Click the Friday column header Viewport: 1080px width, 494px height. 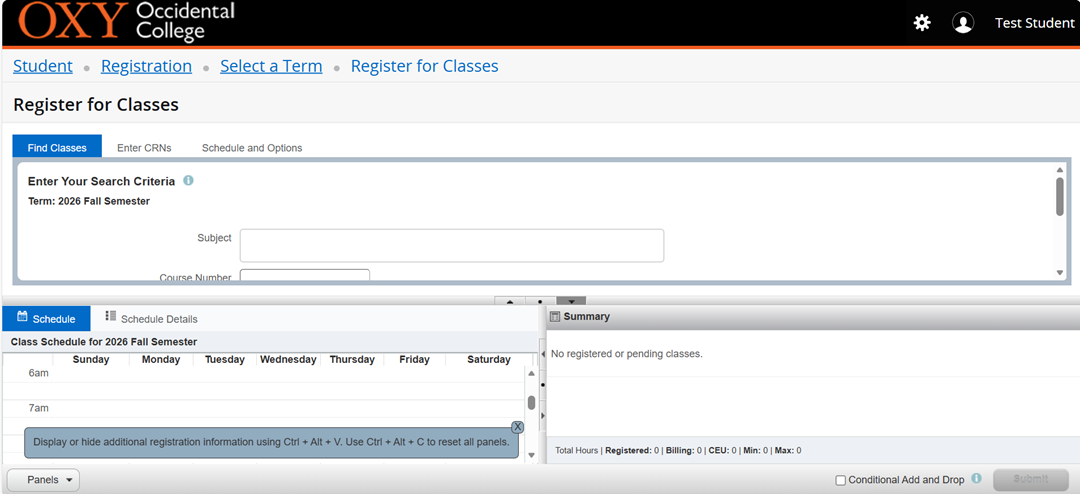click(414, 359)
